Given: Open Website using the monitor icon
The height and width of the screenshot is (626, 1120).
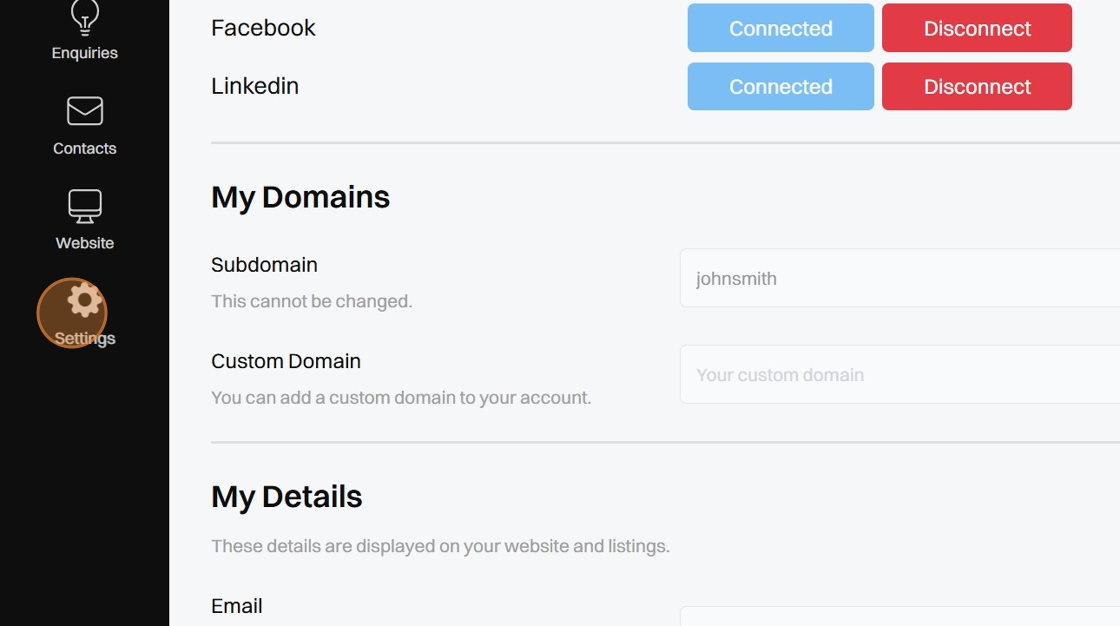Looking at the screenshot, I should (85, 206).
